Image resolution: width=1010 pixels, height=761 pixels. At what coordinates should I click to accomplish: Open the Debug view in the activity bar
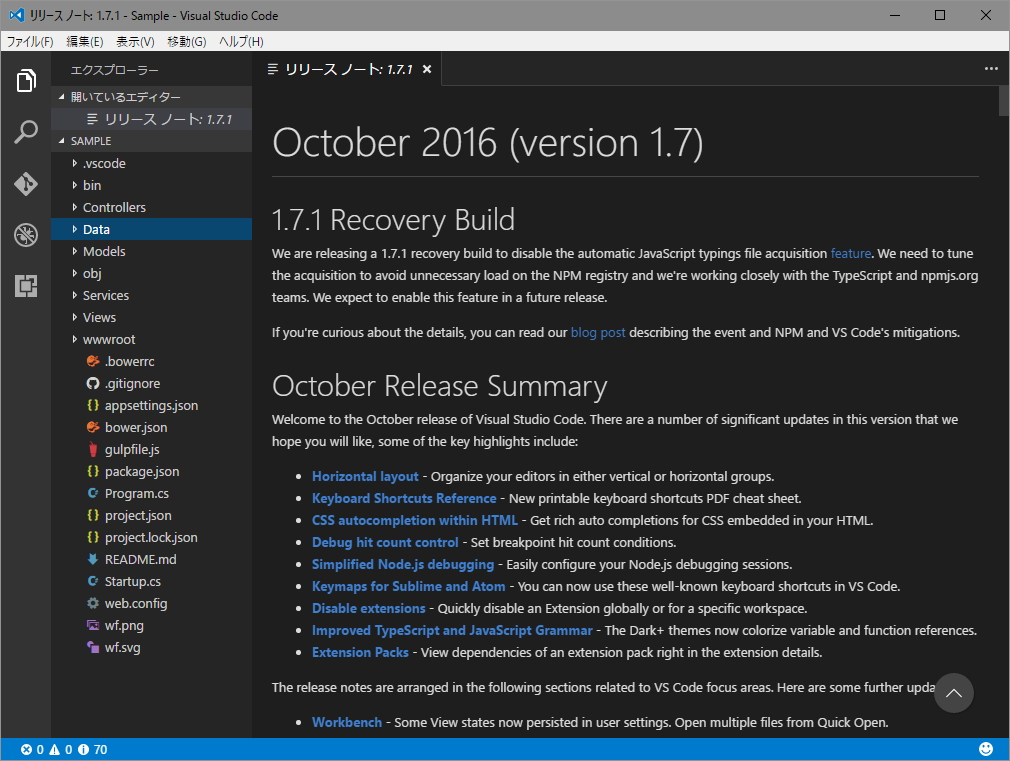coord(25,235)
